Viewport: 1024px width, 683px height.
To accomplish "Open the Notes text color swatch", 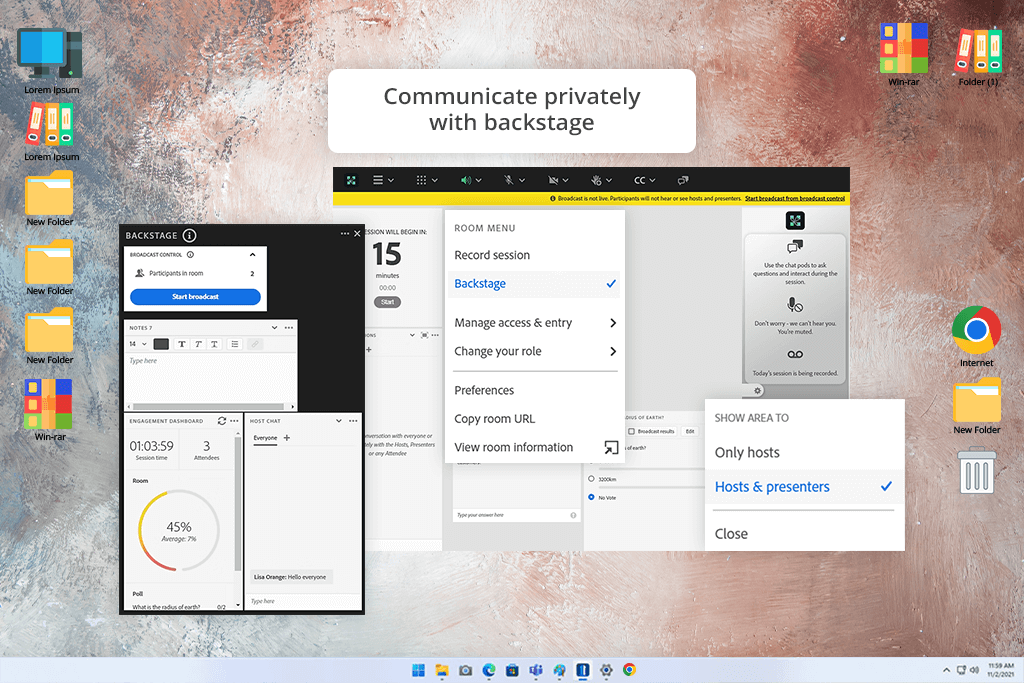I will [x=161, y=344].
